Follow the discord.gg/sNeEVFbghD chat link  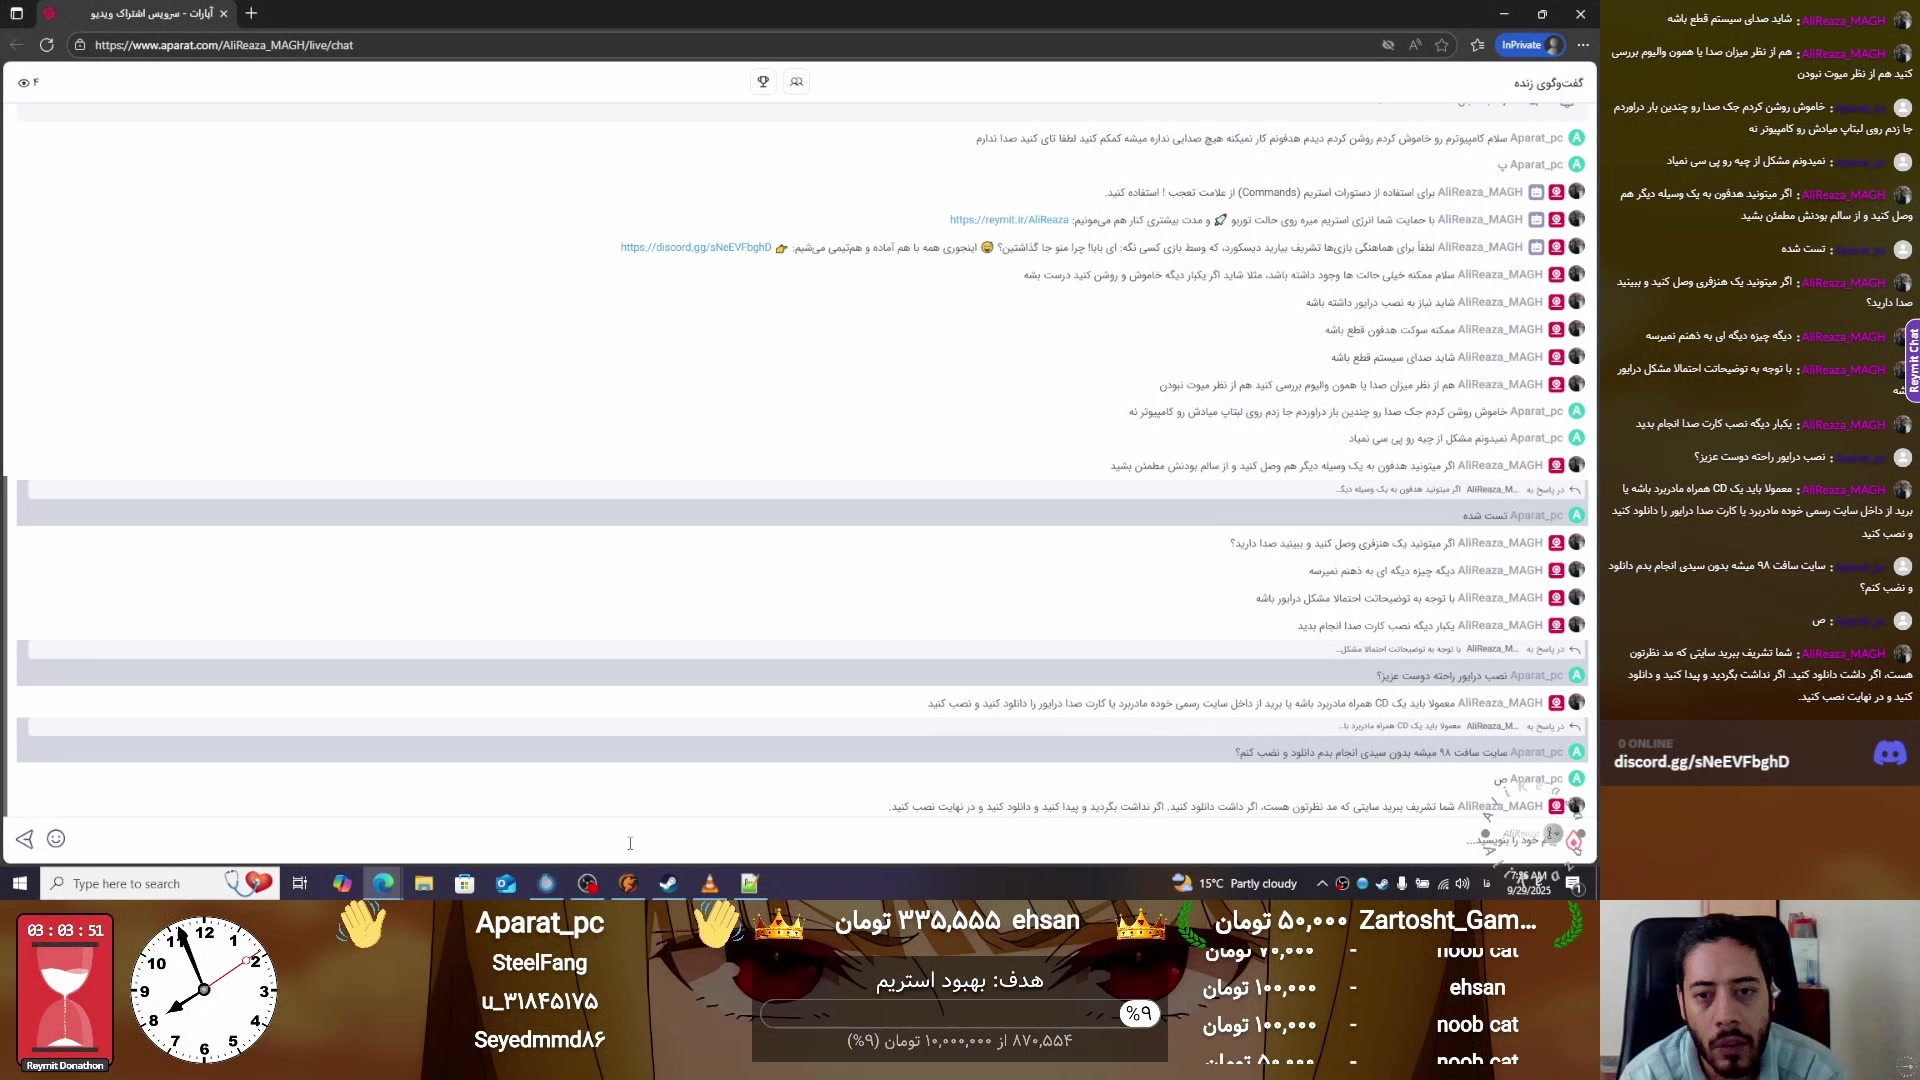coord(695,248)
